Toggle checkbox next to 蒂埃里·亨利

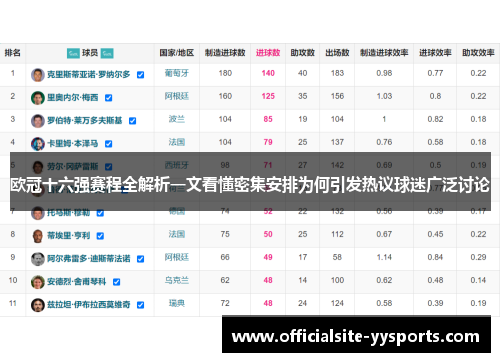[x=100, y=236]
